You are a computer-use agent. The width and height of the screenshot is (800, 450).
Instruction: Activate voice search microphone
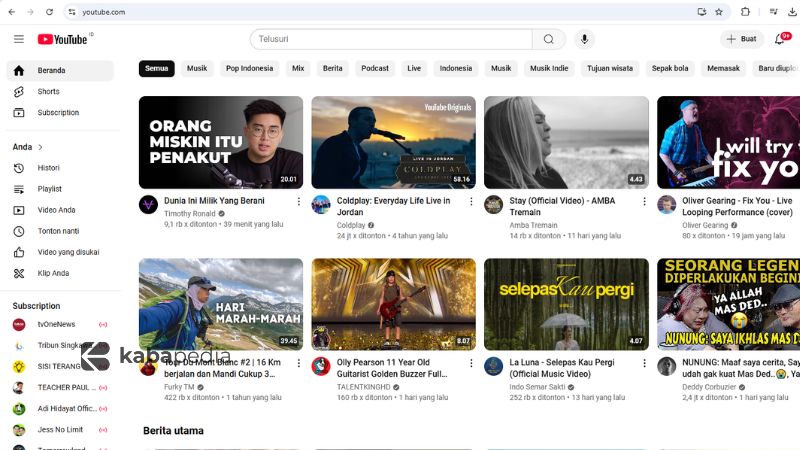584,39
